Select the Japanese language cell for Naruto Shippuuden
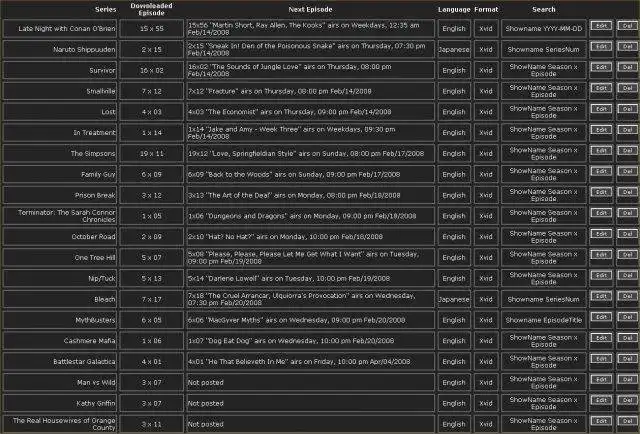640x434 pixels. pyautogui.click(x=454, y=49)
